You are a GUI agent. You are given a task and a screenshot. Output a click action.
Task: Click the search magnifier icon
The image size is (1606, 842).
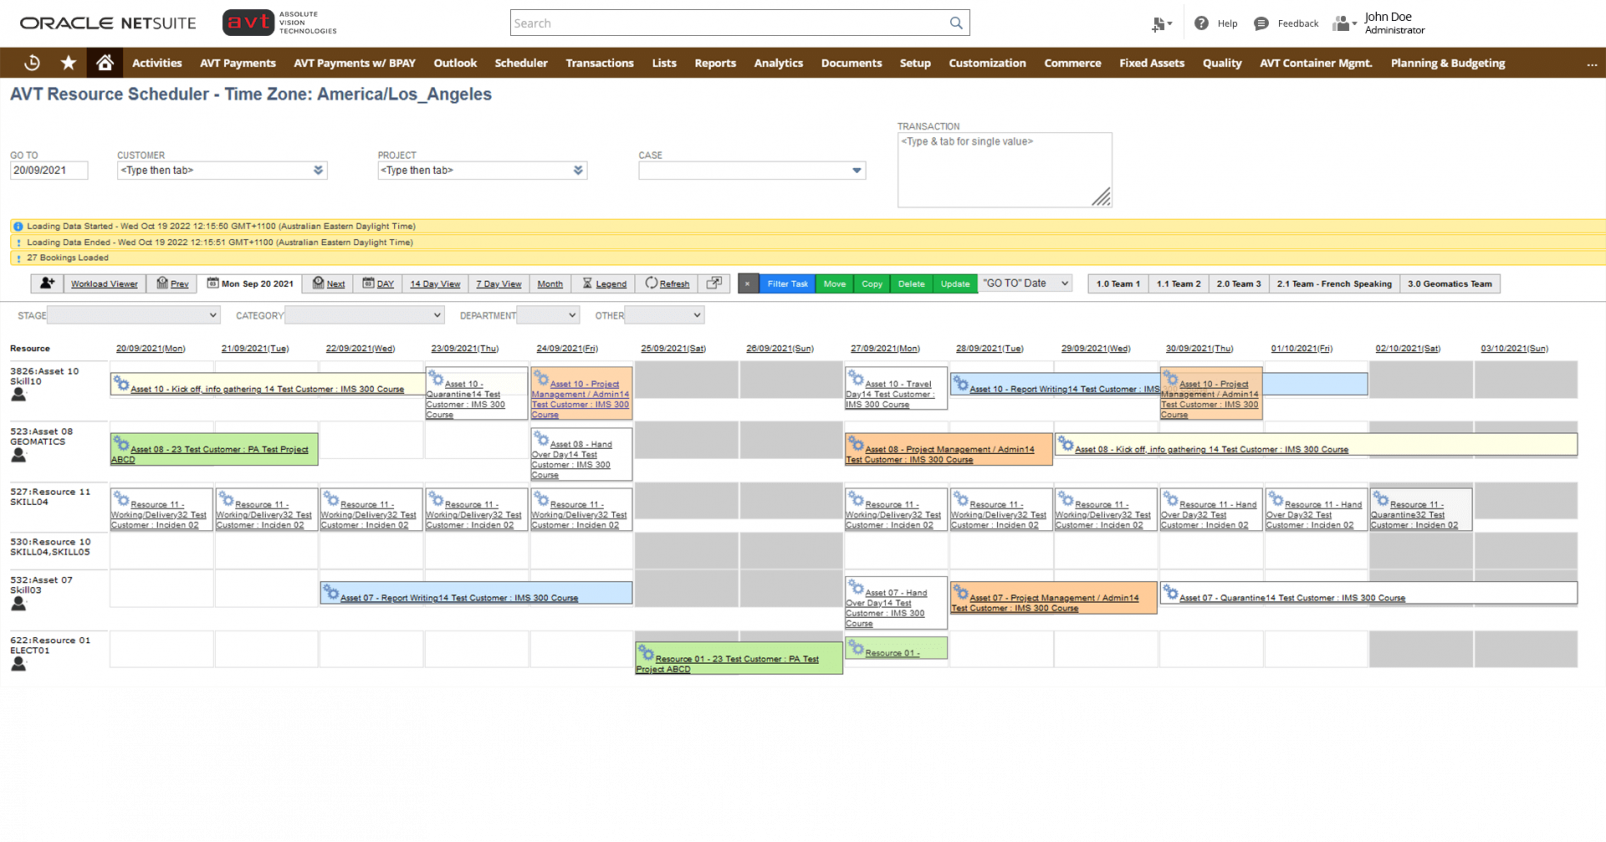click(x=956, y=23)
